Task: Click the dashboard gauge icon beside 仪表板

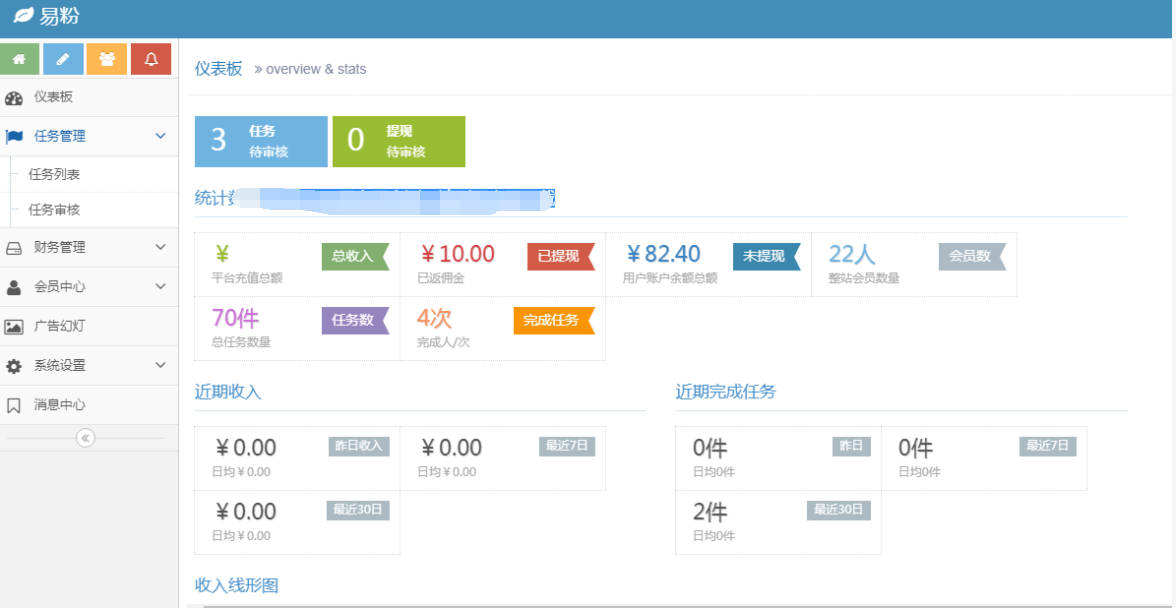Action: 14,97
